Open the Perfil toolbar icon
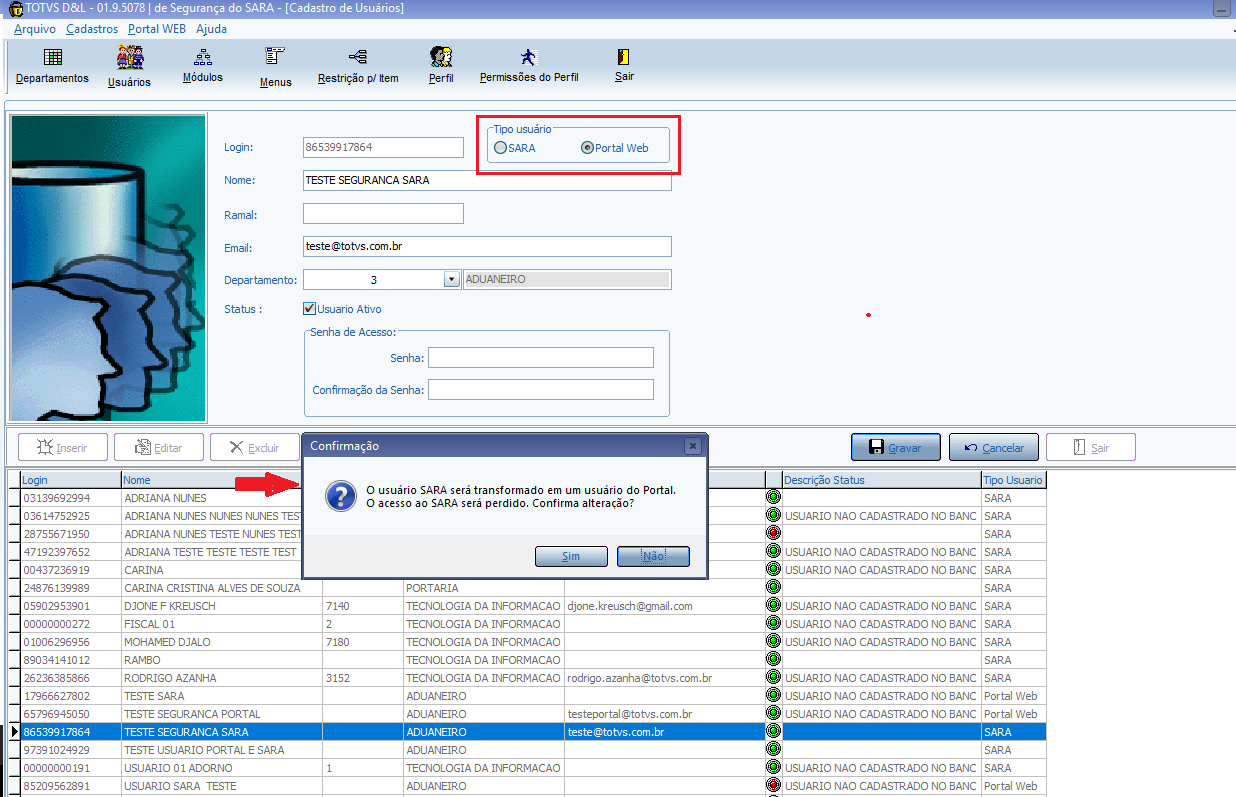 (x=441, y=66)
